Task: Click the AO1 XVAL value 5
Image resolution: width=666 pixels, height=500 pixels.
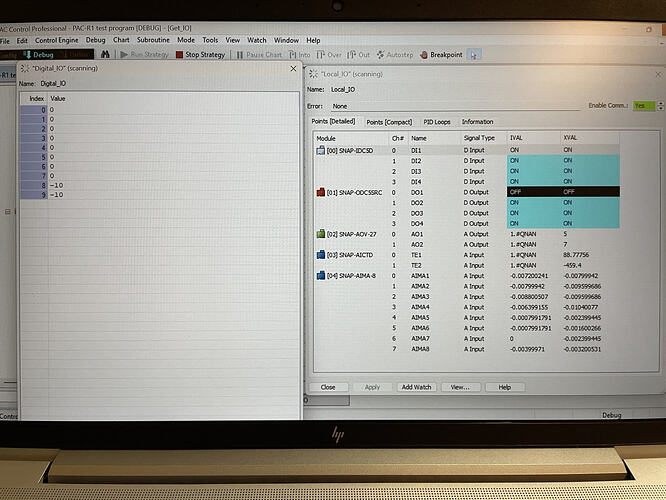Action: (x=565, y=234)
